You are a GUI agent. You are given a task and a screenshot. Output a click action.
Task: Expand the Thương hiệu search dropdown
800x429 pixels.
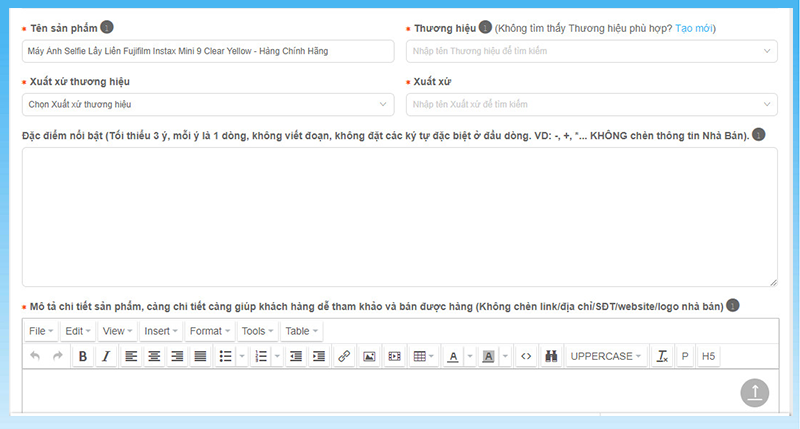click(x=592, y=51)
